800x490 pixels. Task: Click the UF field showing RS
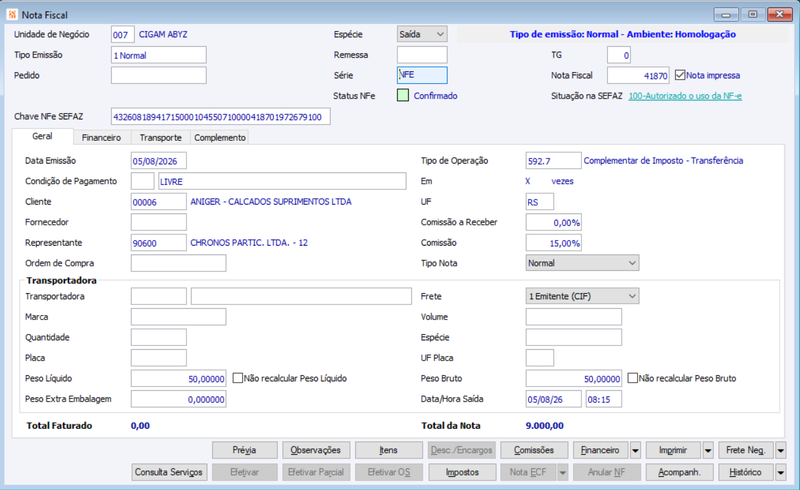[x=540, y=202]
